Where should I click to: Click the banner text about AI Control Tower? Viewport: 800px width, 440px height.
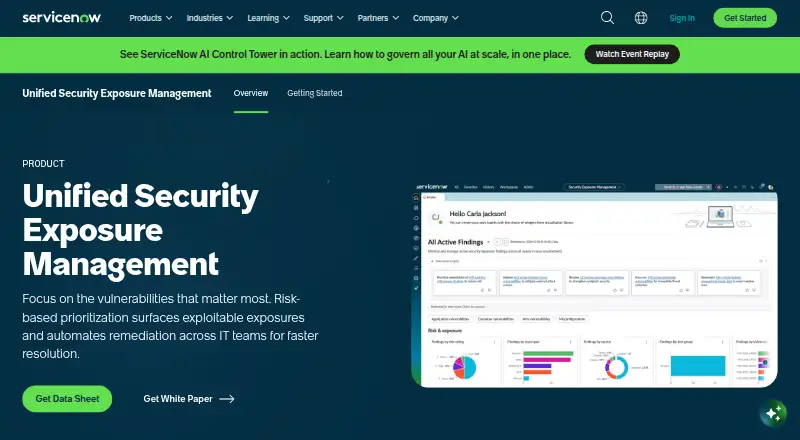345,54
